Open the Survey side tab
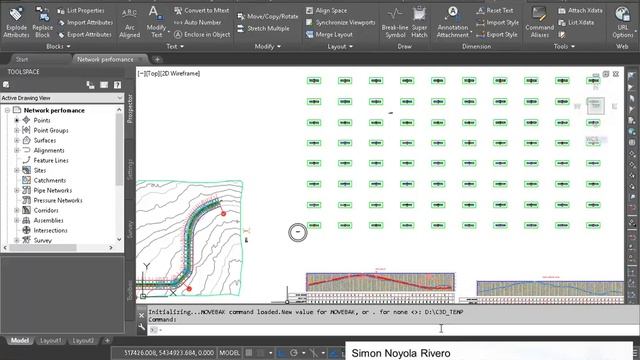 [130, 229]
